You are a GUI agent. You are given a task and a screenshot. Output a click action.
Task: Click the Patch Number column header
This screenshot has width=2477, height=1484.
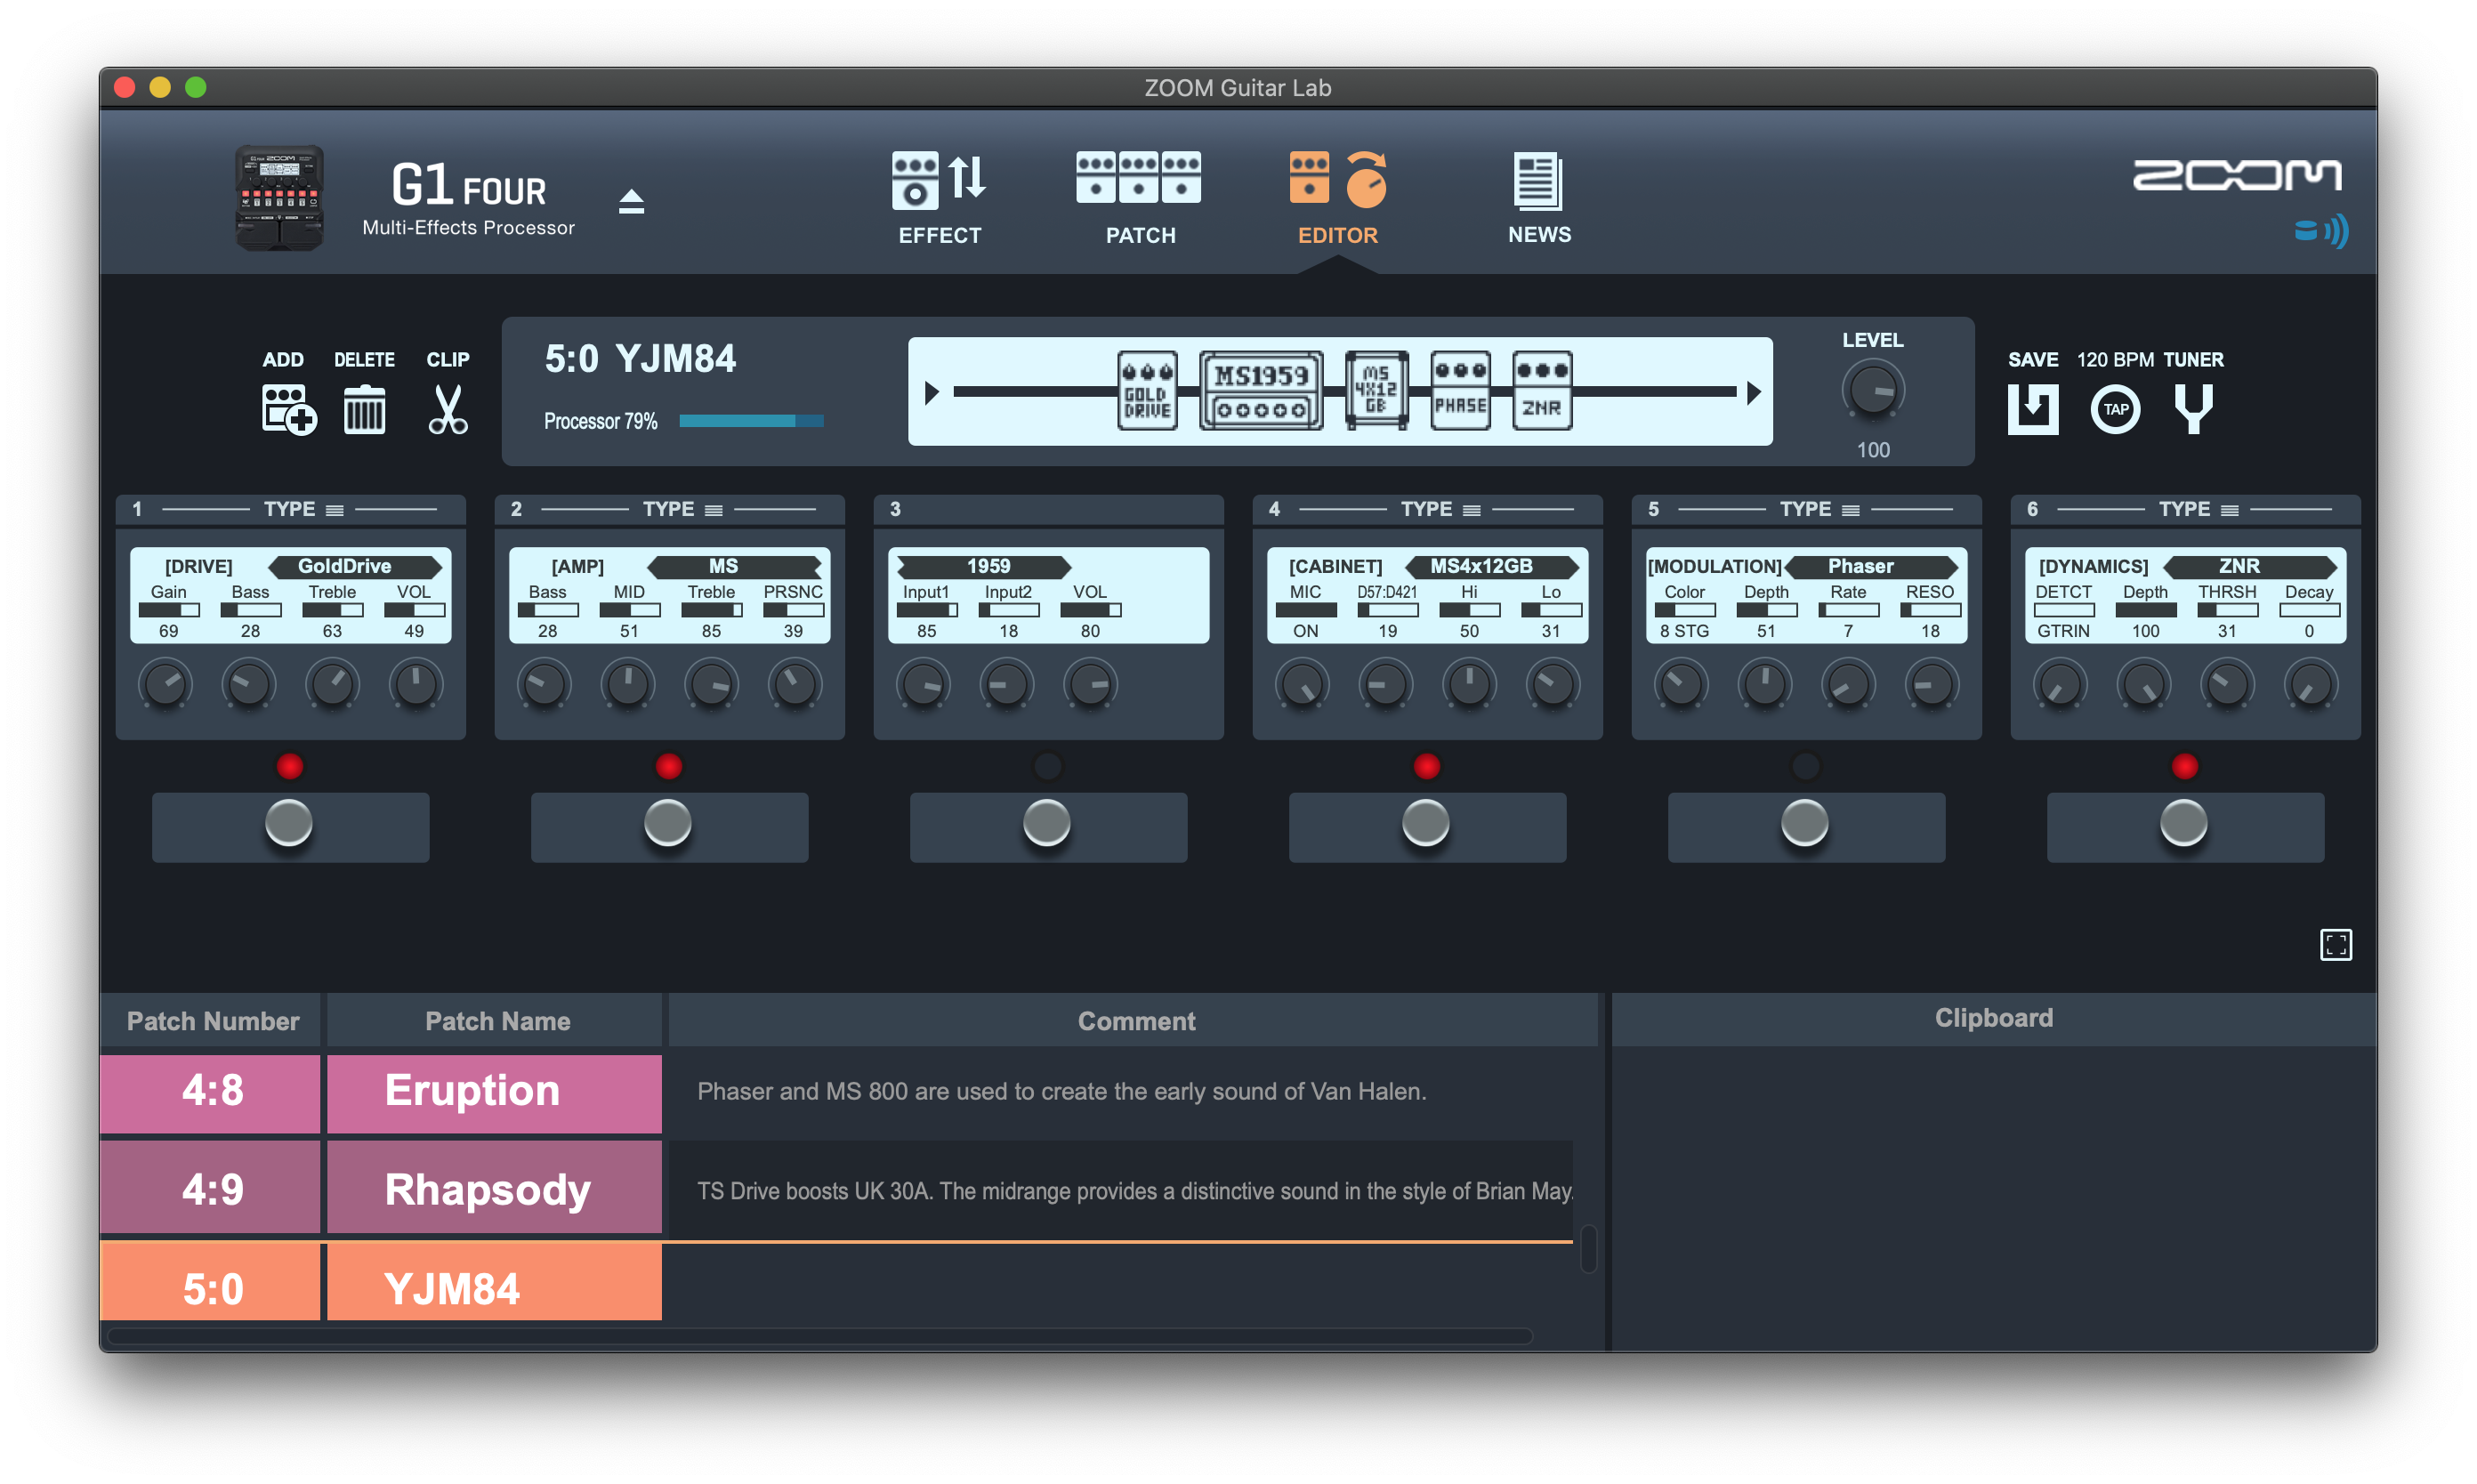point(212,1021)
